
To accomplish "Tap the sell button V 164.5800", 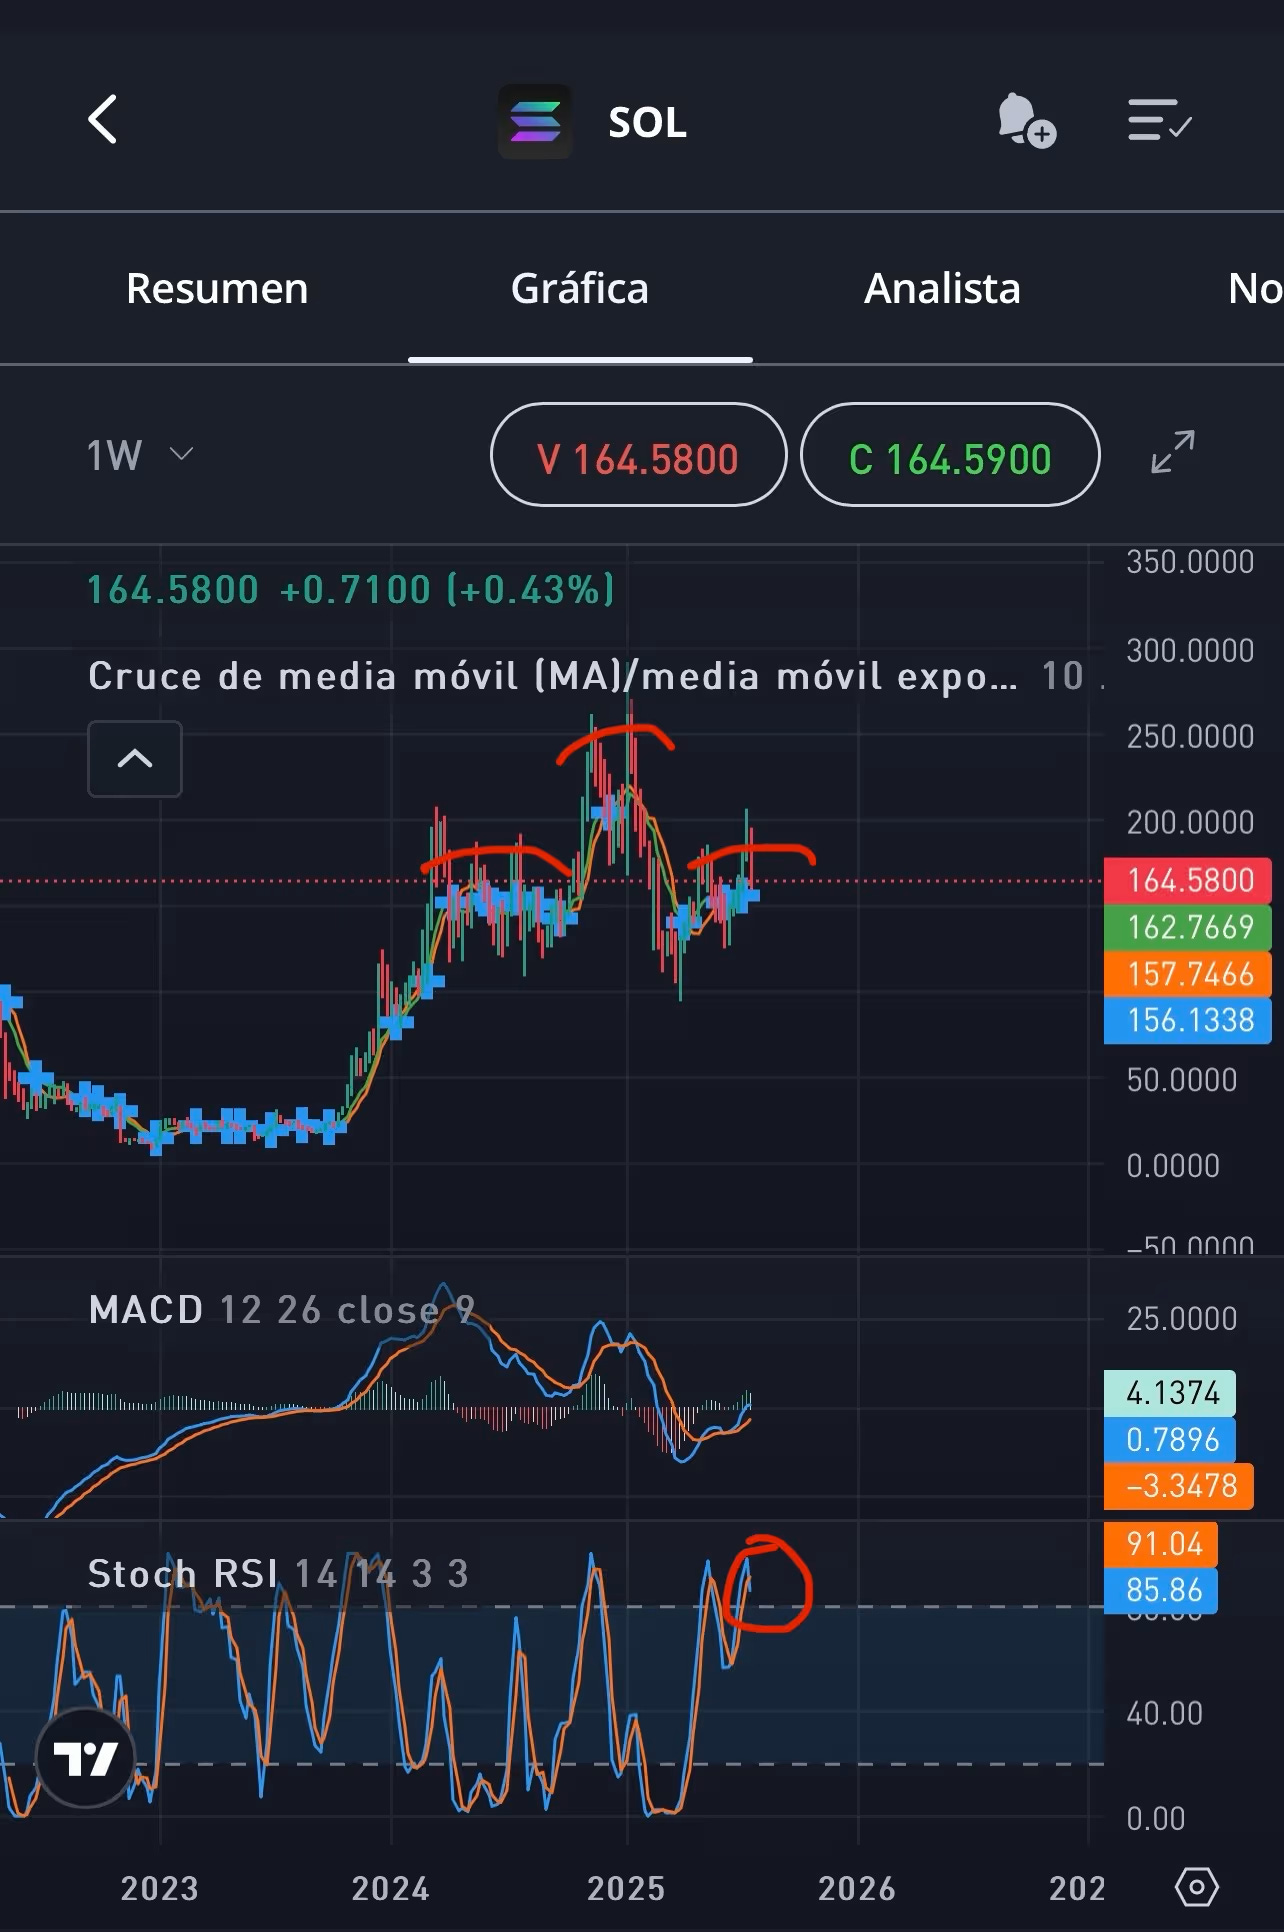I will click(638, 455).
